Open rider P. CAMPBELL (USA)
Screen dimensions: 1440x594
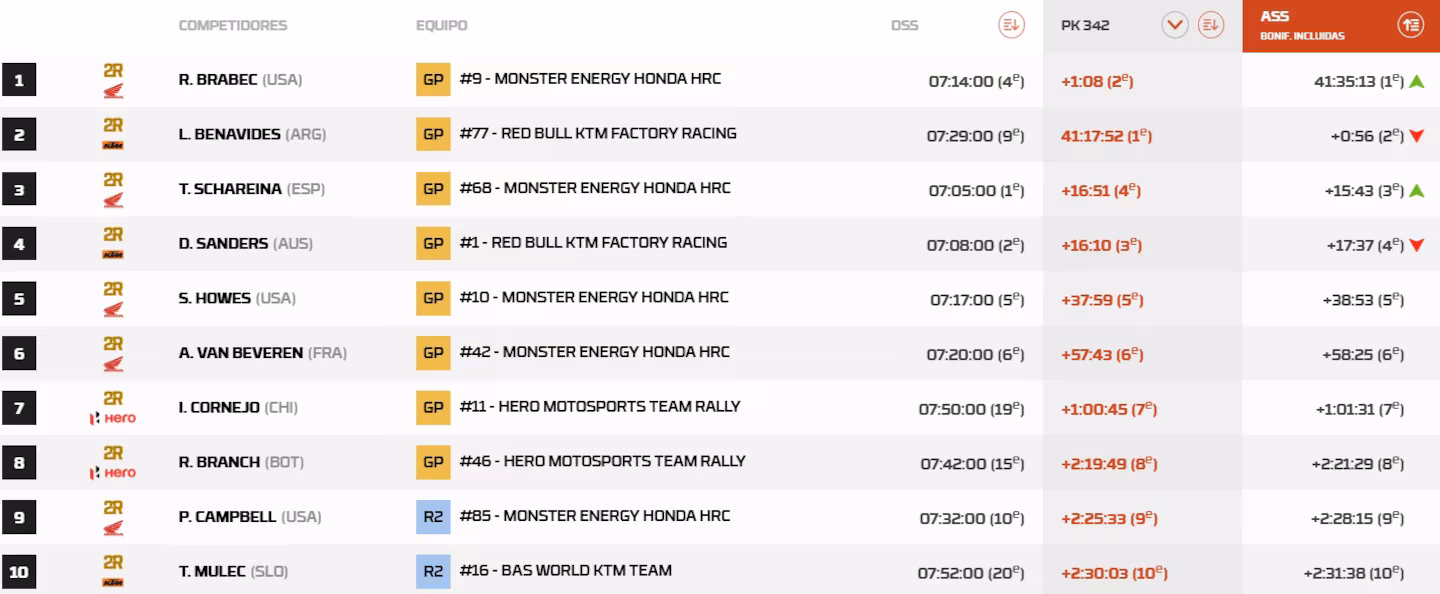click(x=249, y=517)
